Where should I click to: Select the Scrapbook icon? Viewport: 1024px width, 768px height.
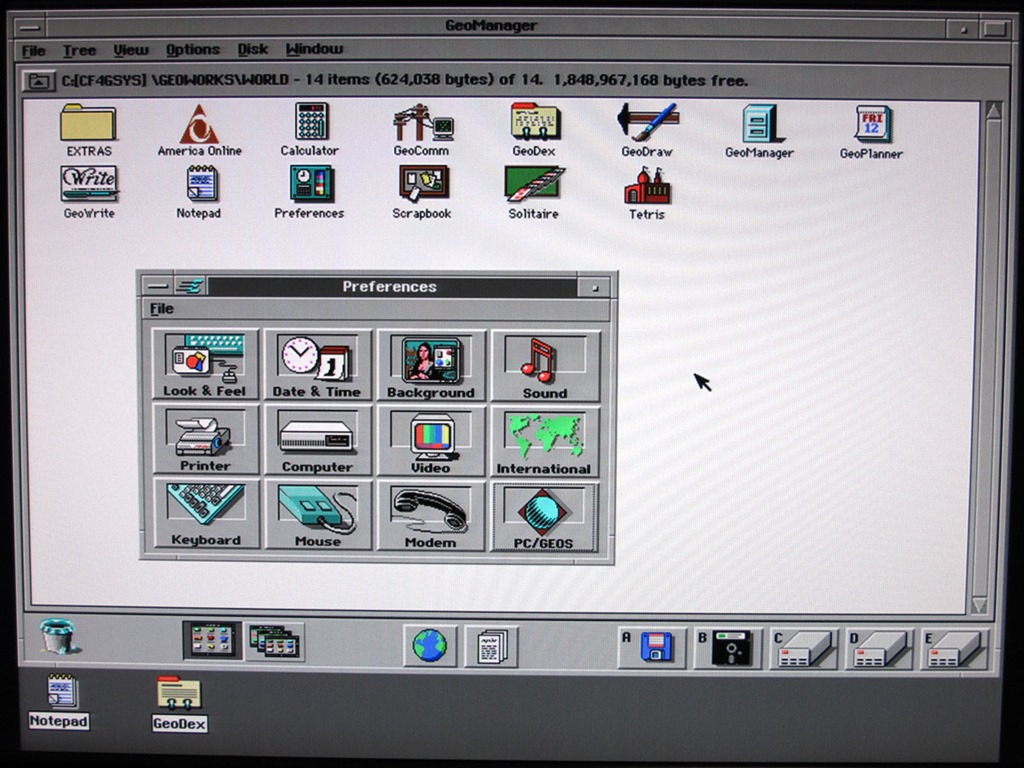(422, 184)
